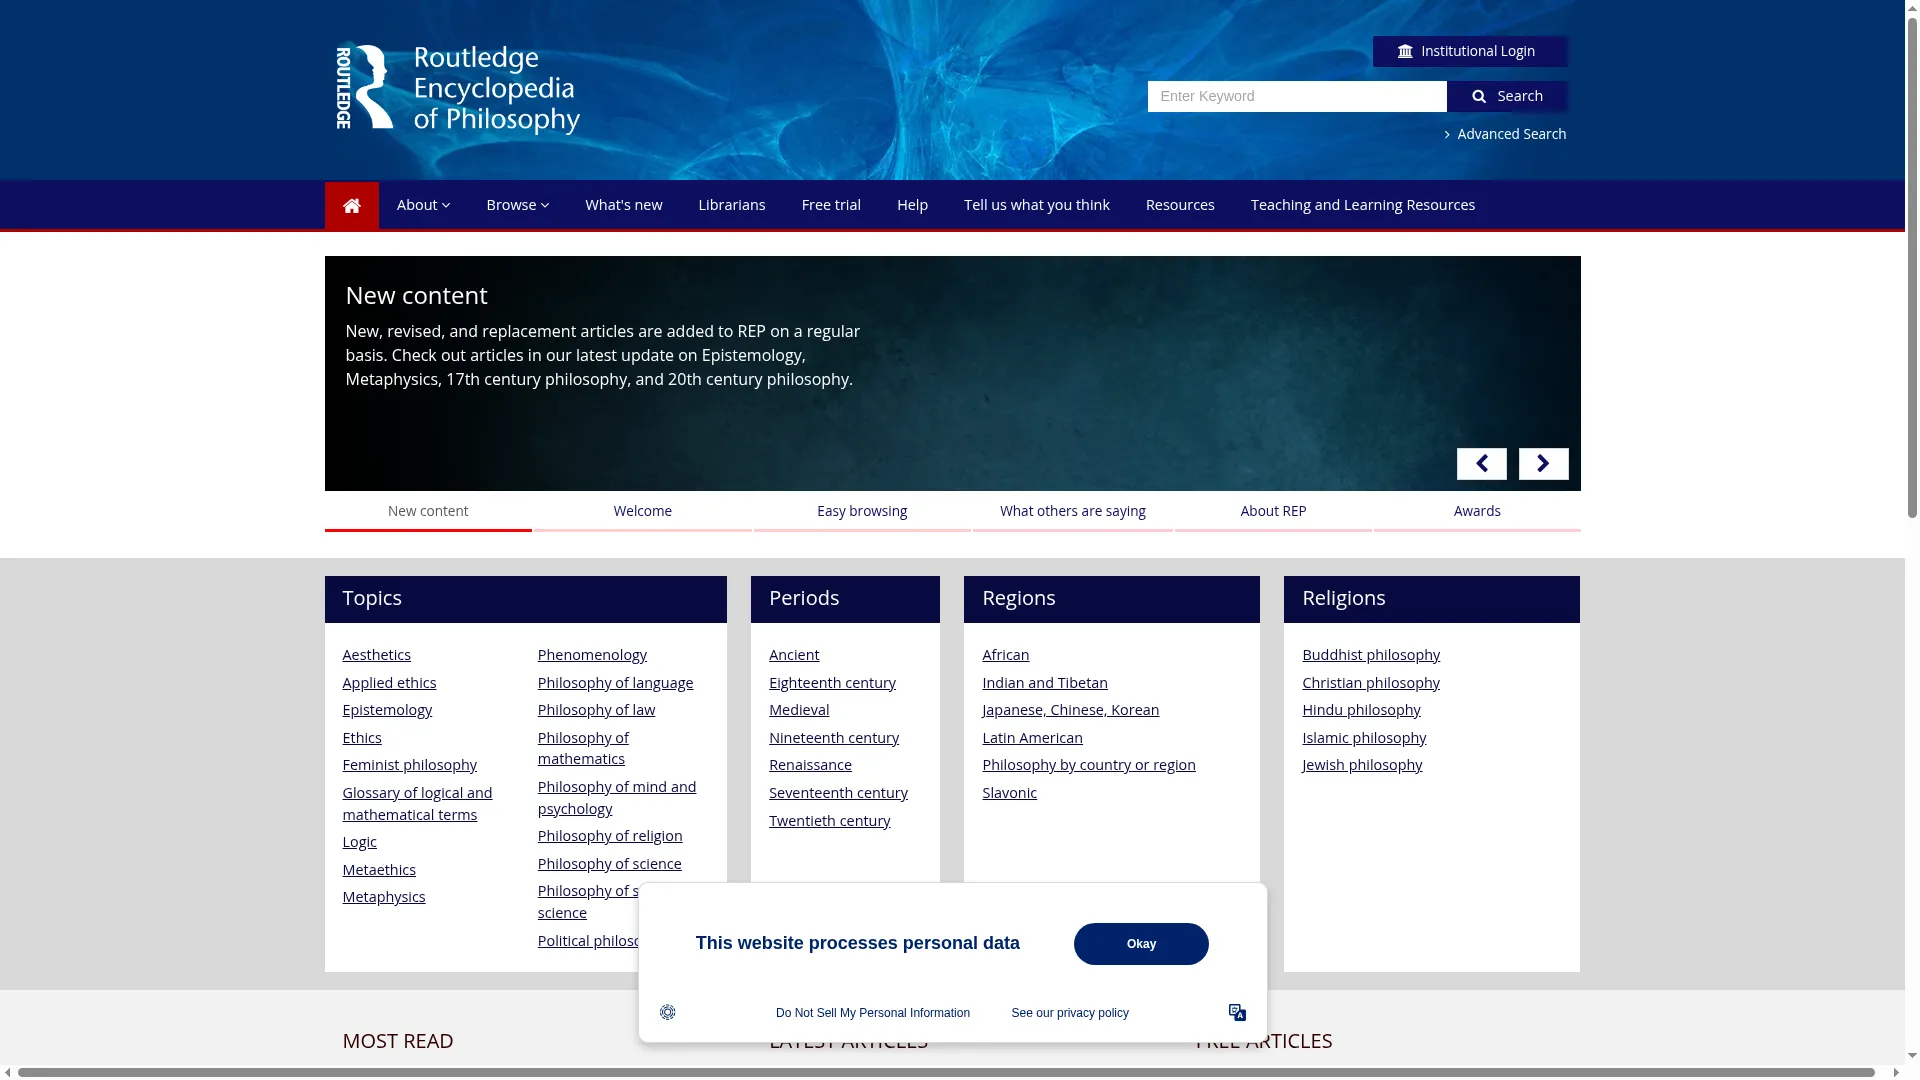
Task: Open the Help menu item
Action: click(x=912, y=205)
